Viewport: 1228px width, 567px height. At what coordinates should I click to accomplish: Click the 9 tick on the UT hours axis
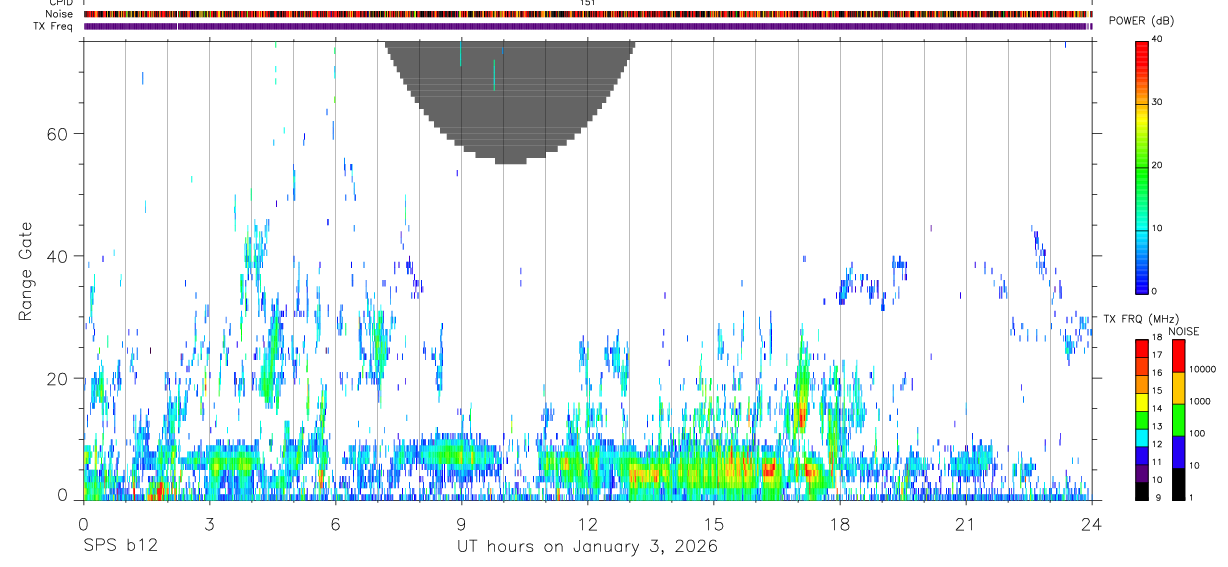point(461,524)
